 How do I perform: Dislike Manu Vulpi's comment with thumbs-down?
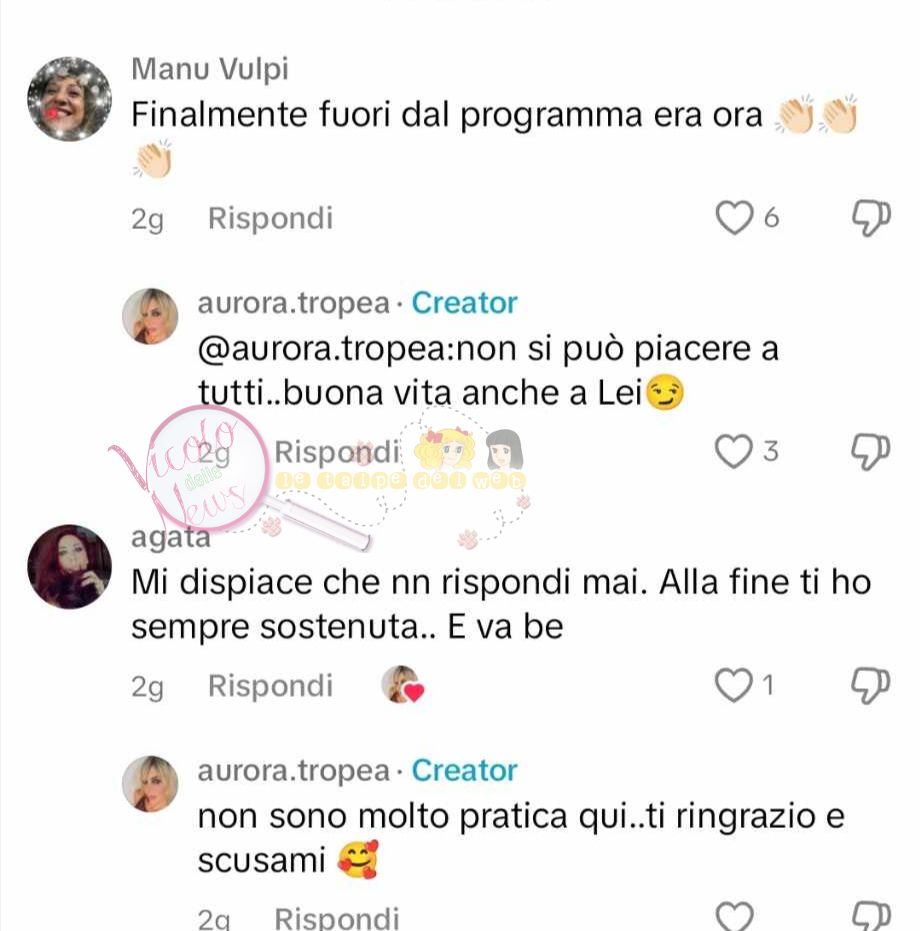point(871,218)
